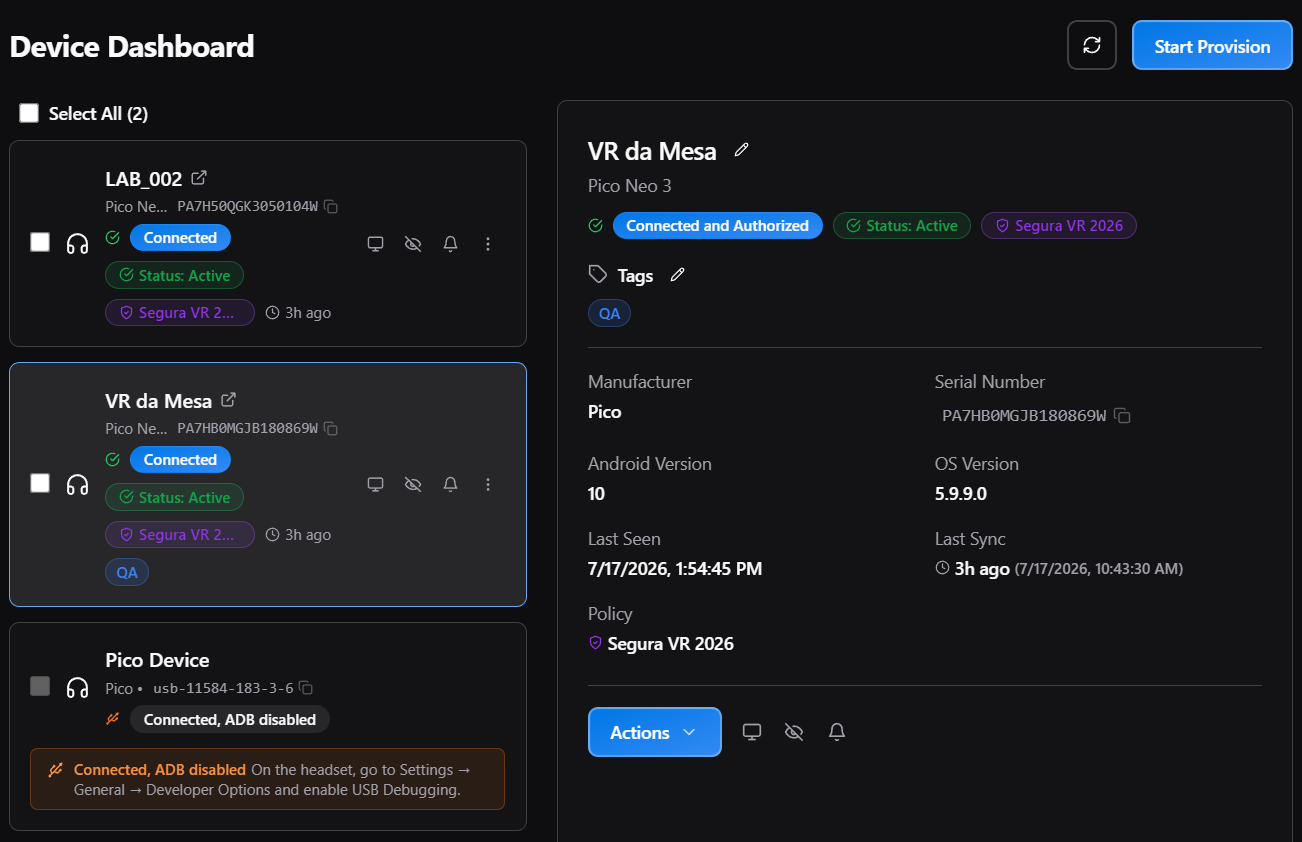This screenshot has width=1302, height=842.
Task: Open three-dot menu on VR da Mesa card
Action: tap(488, 484)
